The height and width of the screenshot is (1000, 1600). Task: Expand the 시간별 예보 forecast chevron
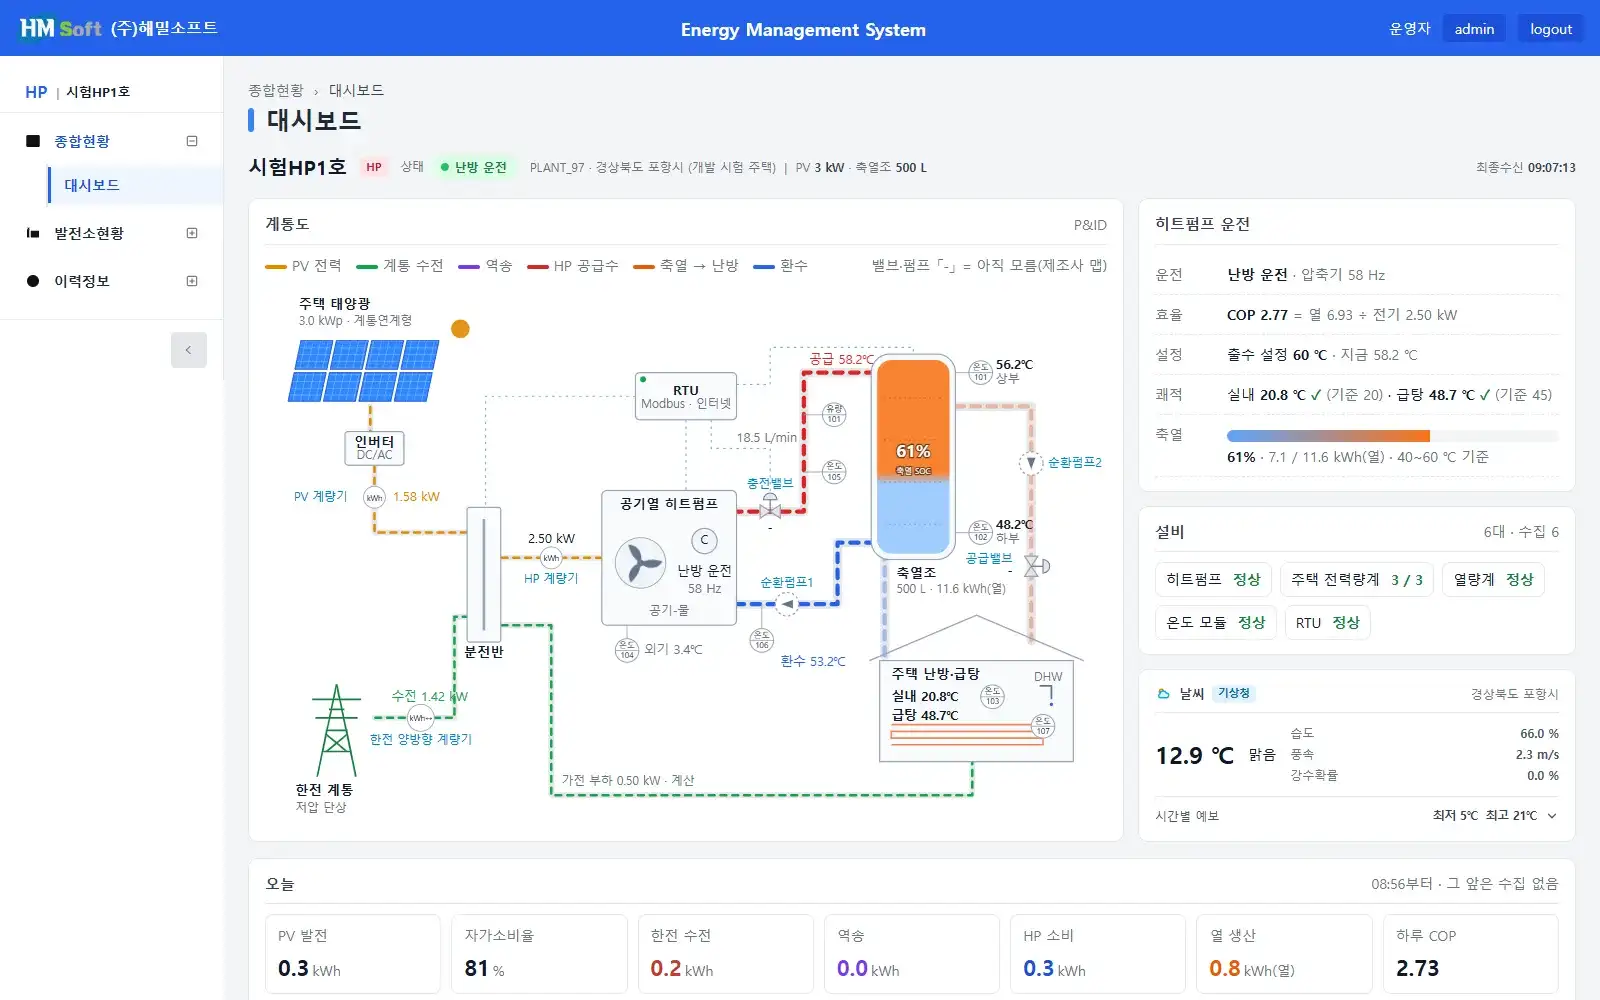point(1552,816)
